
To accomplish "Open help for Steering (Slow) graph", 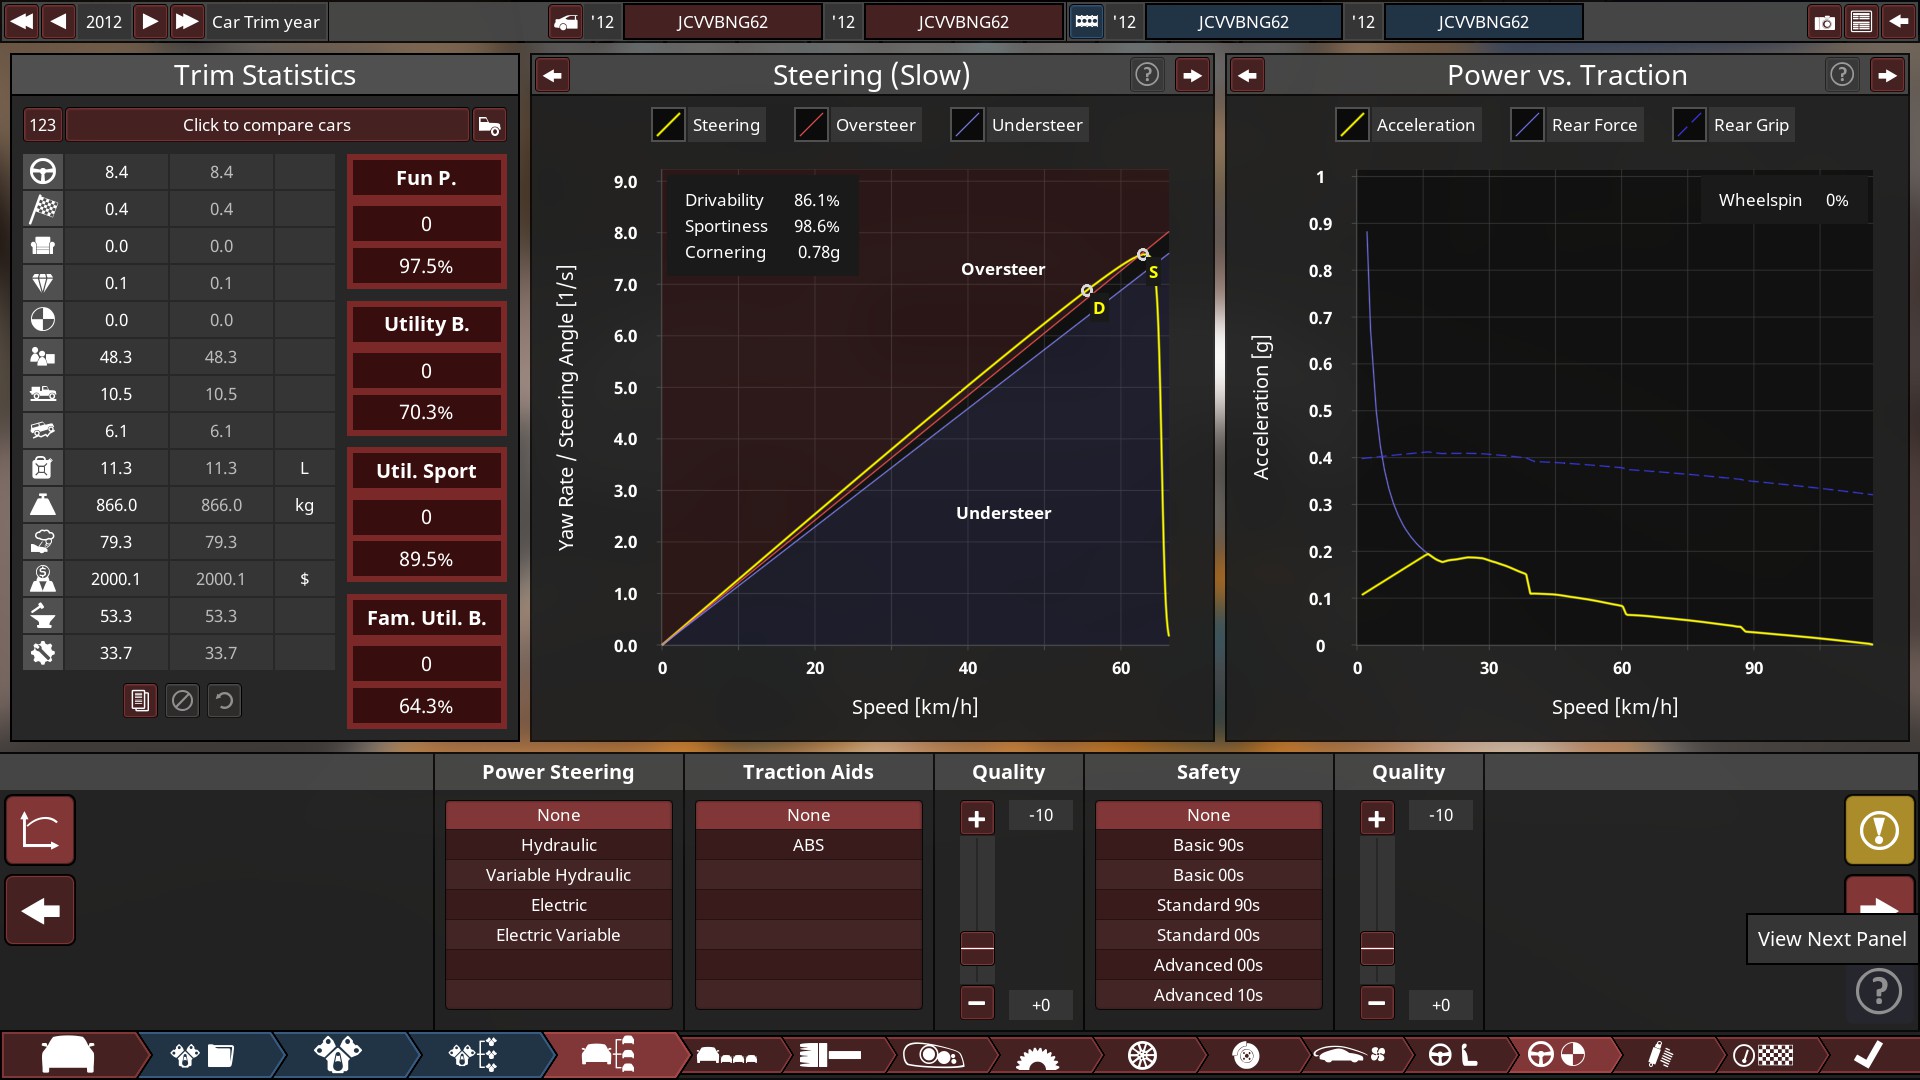I will click(1147, 74).
